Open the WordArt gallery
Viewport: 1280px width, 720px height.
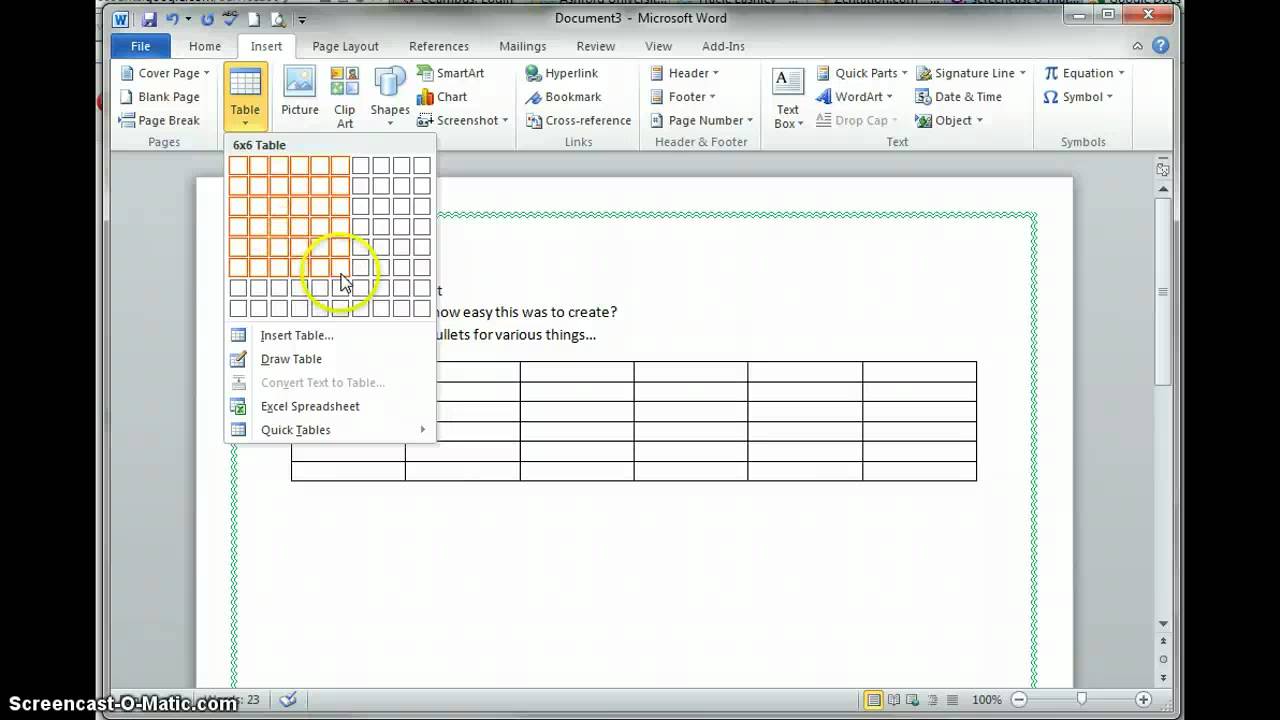[x=855, y=97]
